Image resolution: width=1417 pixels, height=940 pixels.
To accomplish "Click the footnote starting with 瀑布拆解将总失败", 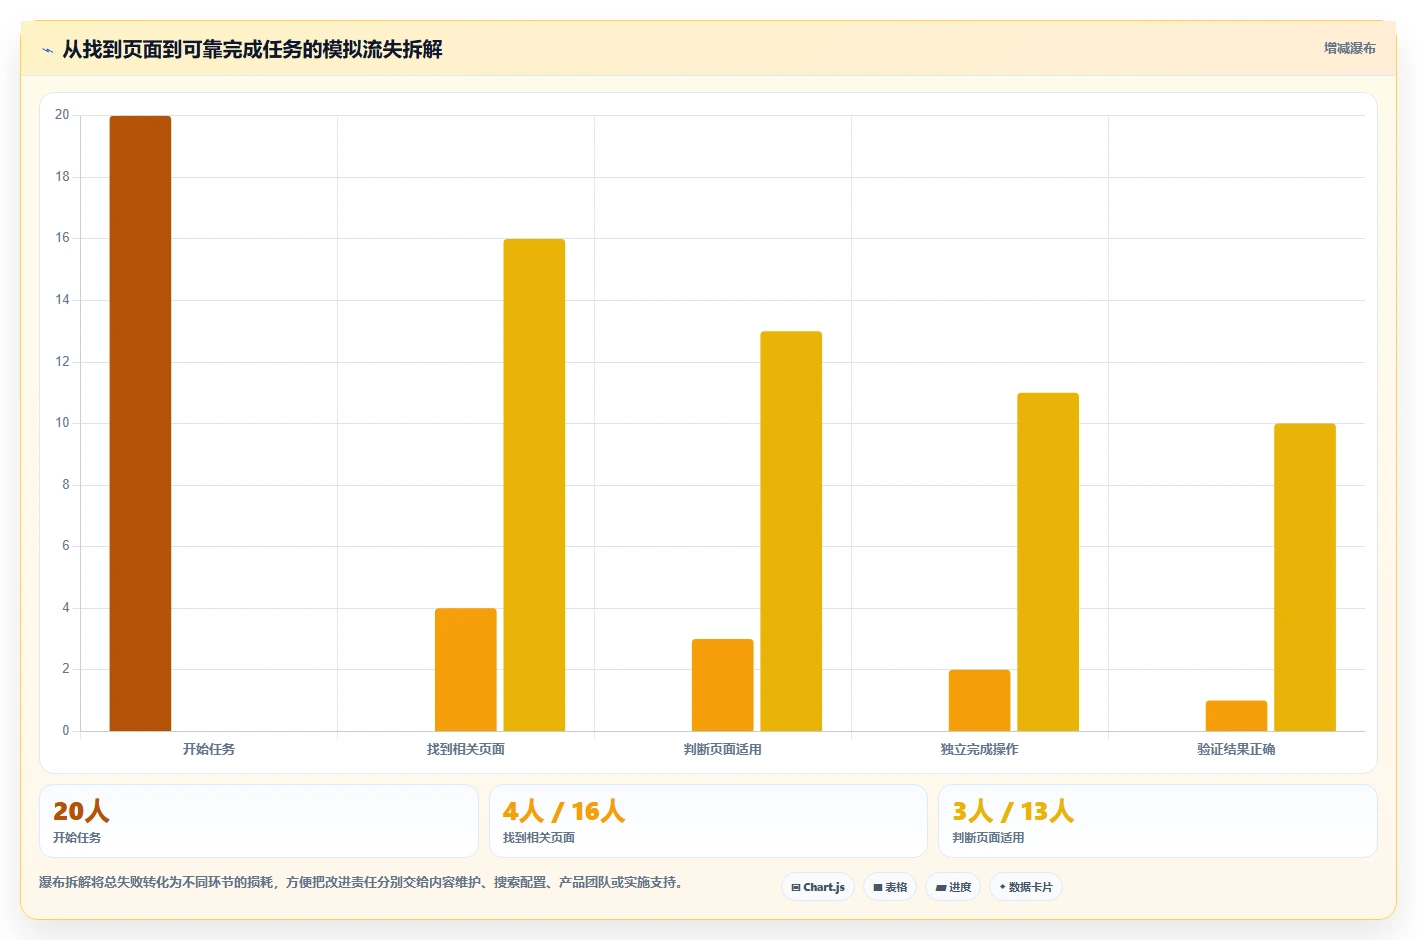I will 360,882.
